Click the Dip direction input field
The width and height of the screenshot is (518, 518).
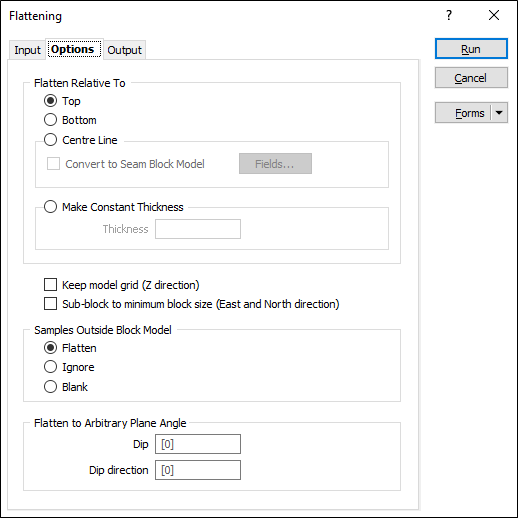[x=198, y=470]
